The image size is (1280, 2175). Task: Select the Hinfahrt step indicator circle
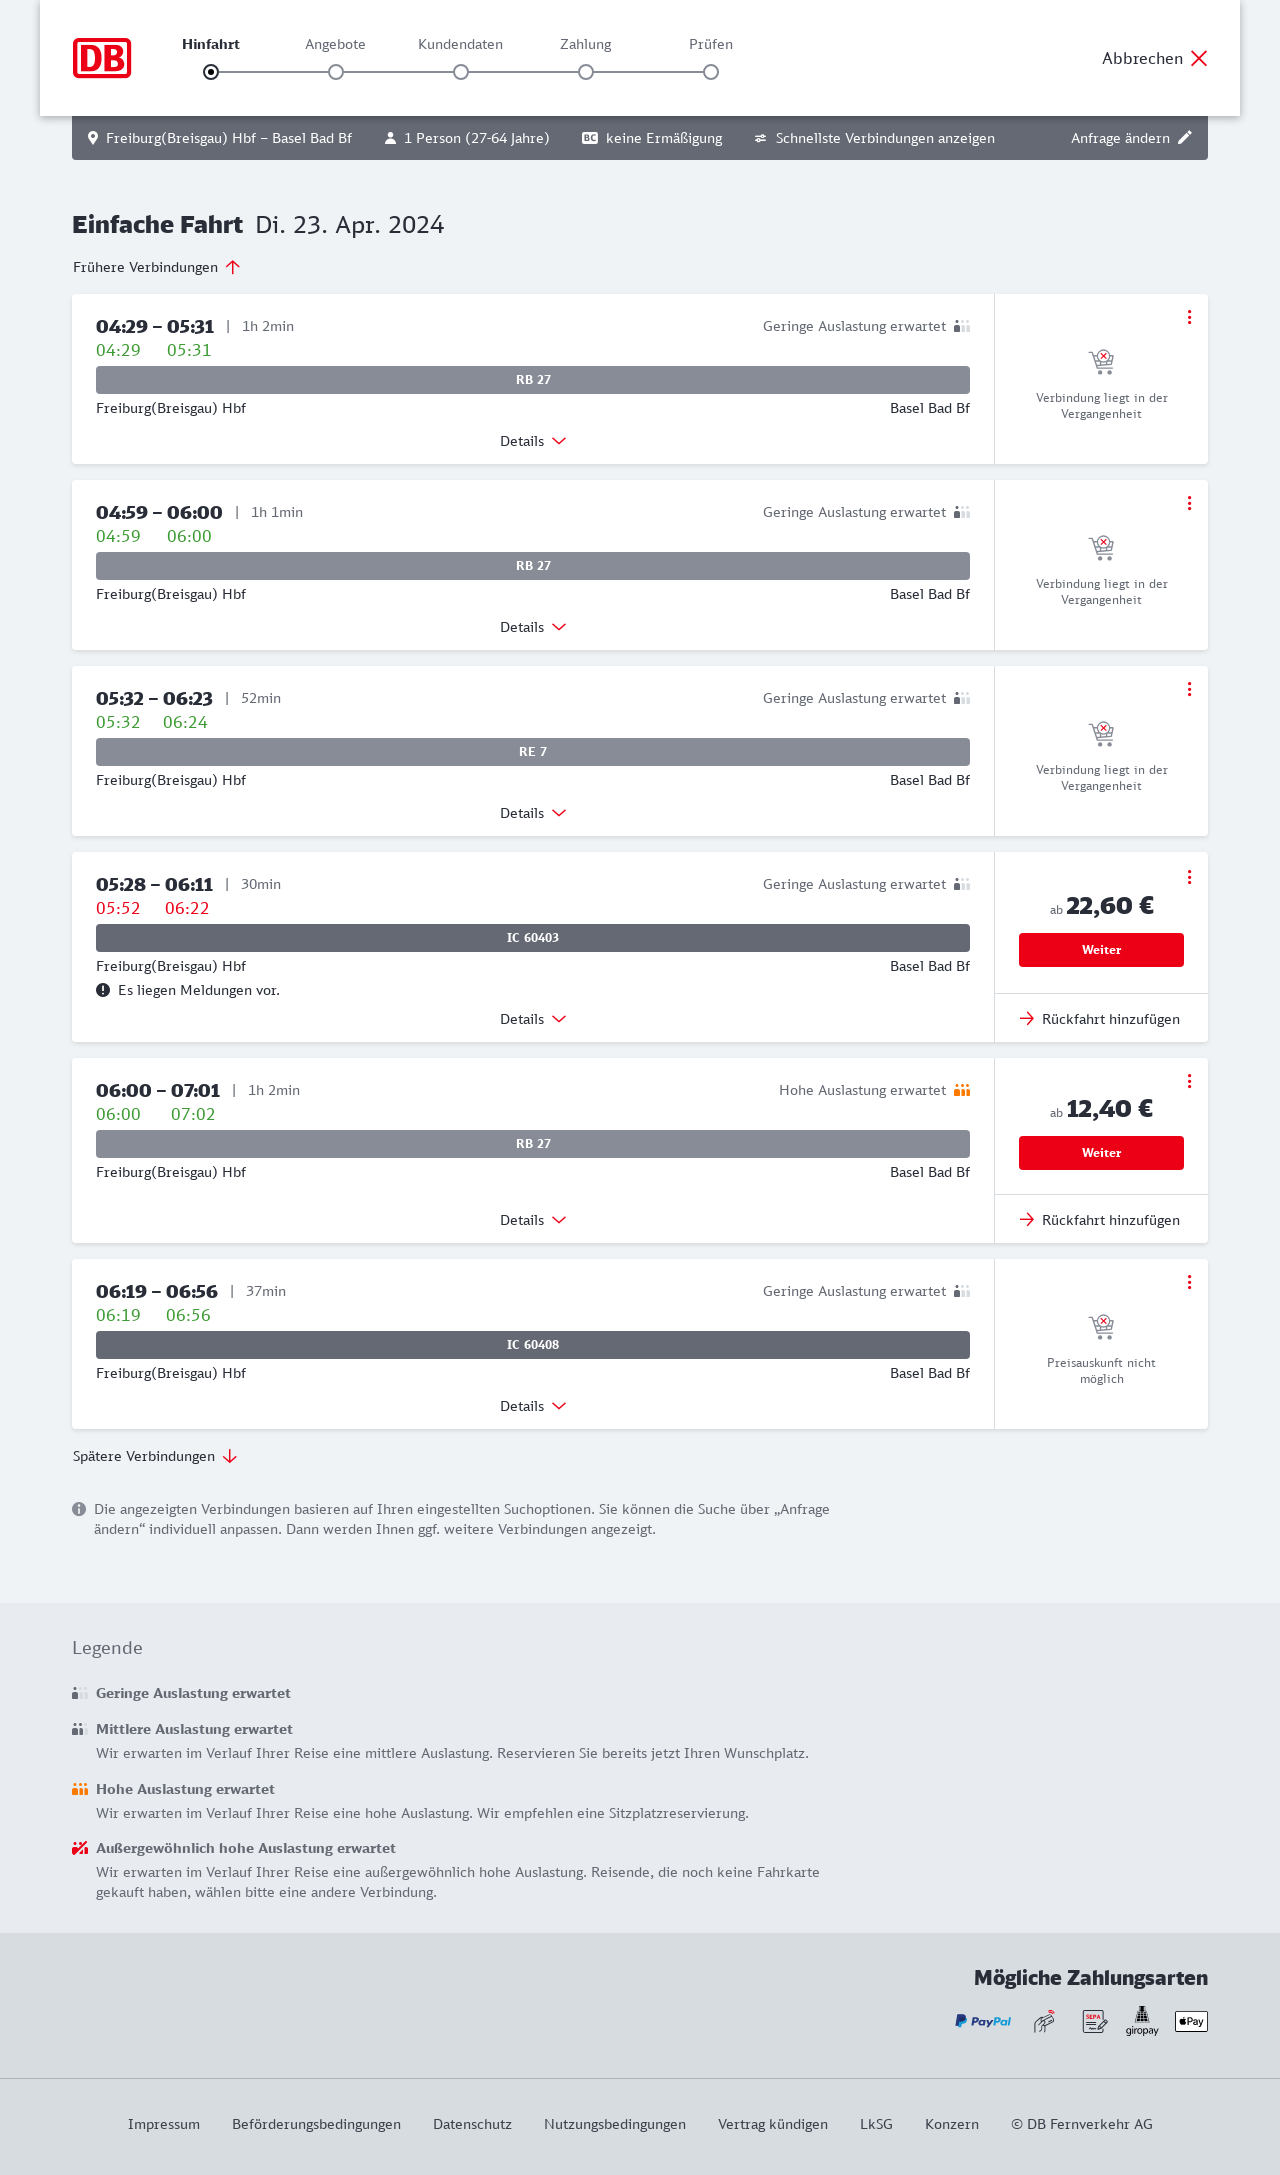tap(211, 72)
